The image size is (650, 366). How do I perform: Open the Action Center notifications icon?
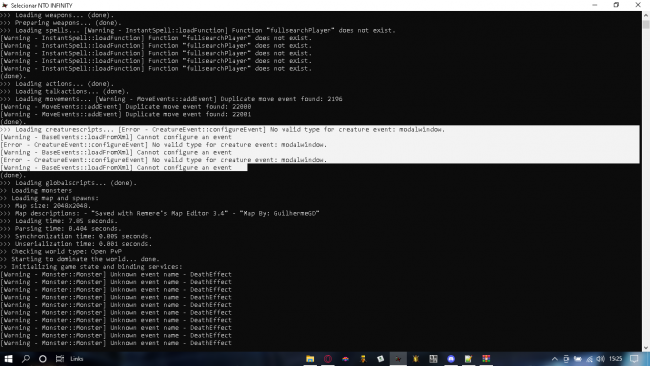[634, 359]
